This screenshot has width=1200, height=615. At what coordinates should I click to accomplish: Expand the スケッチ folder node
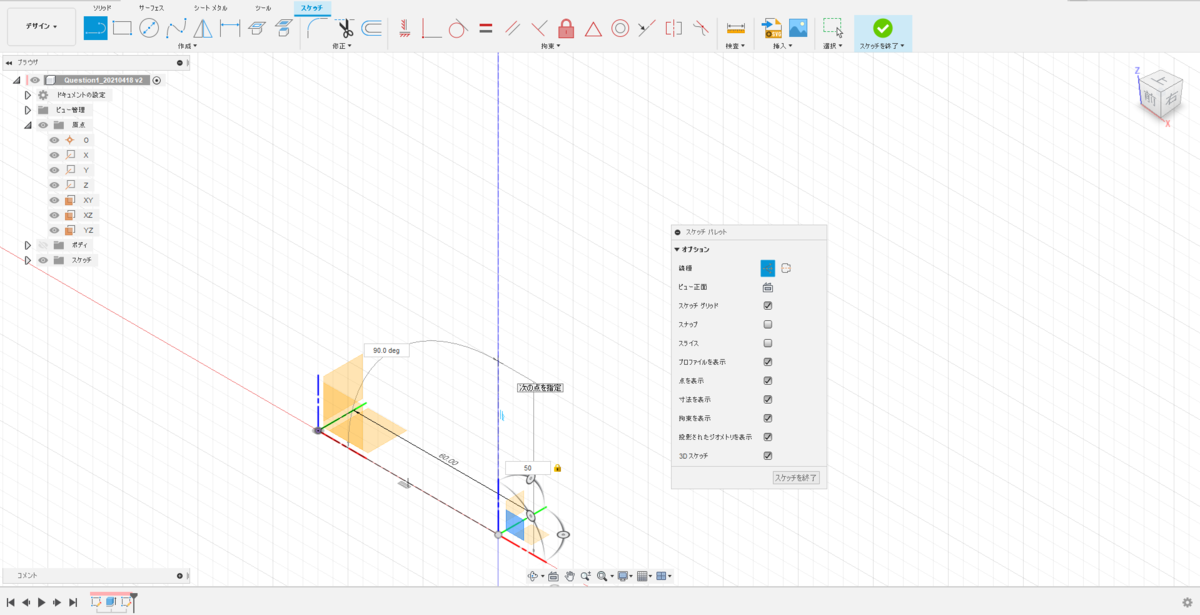pyautogui.click(x=28, y=260)
